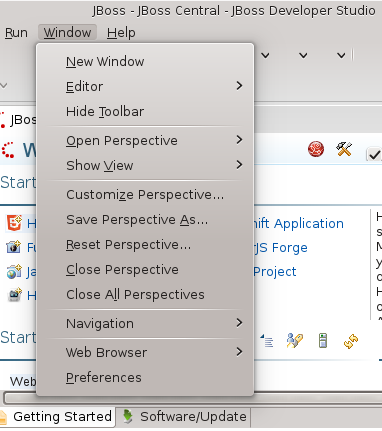Click the yellow refresh arrows icon
Screen dimensions: 382x431
pyautogui.click(x=351, y=341)
